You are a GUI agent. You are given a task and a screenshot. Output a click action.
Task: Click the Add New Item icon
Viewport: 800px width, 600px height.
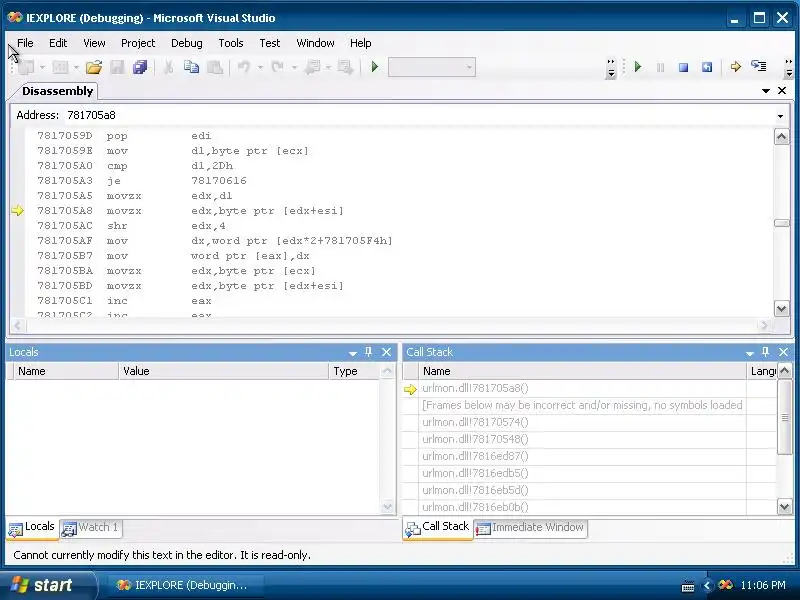click(x=60, y=67)
